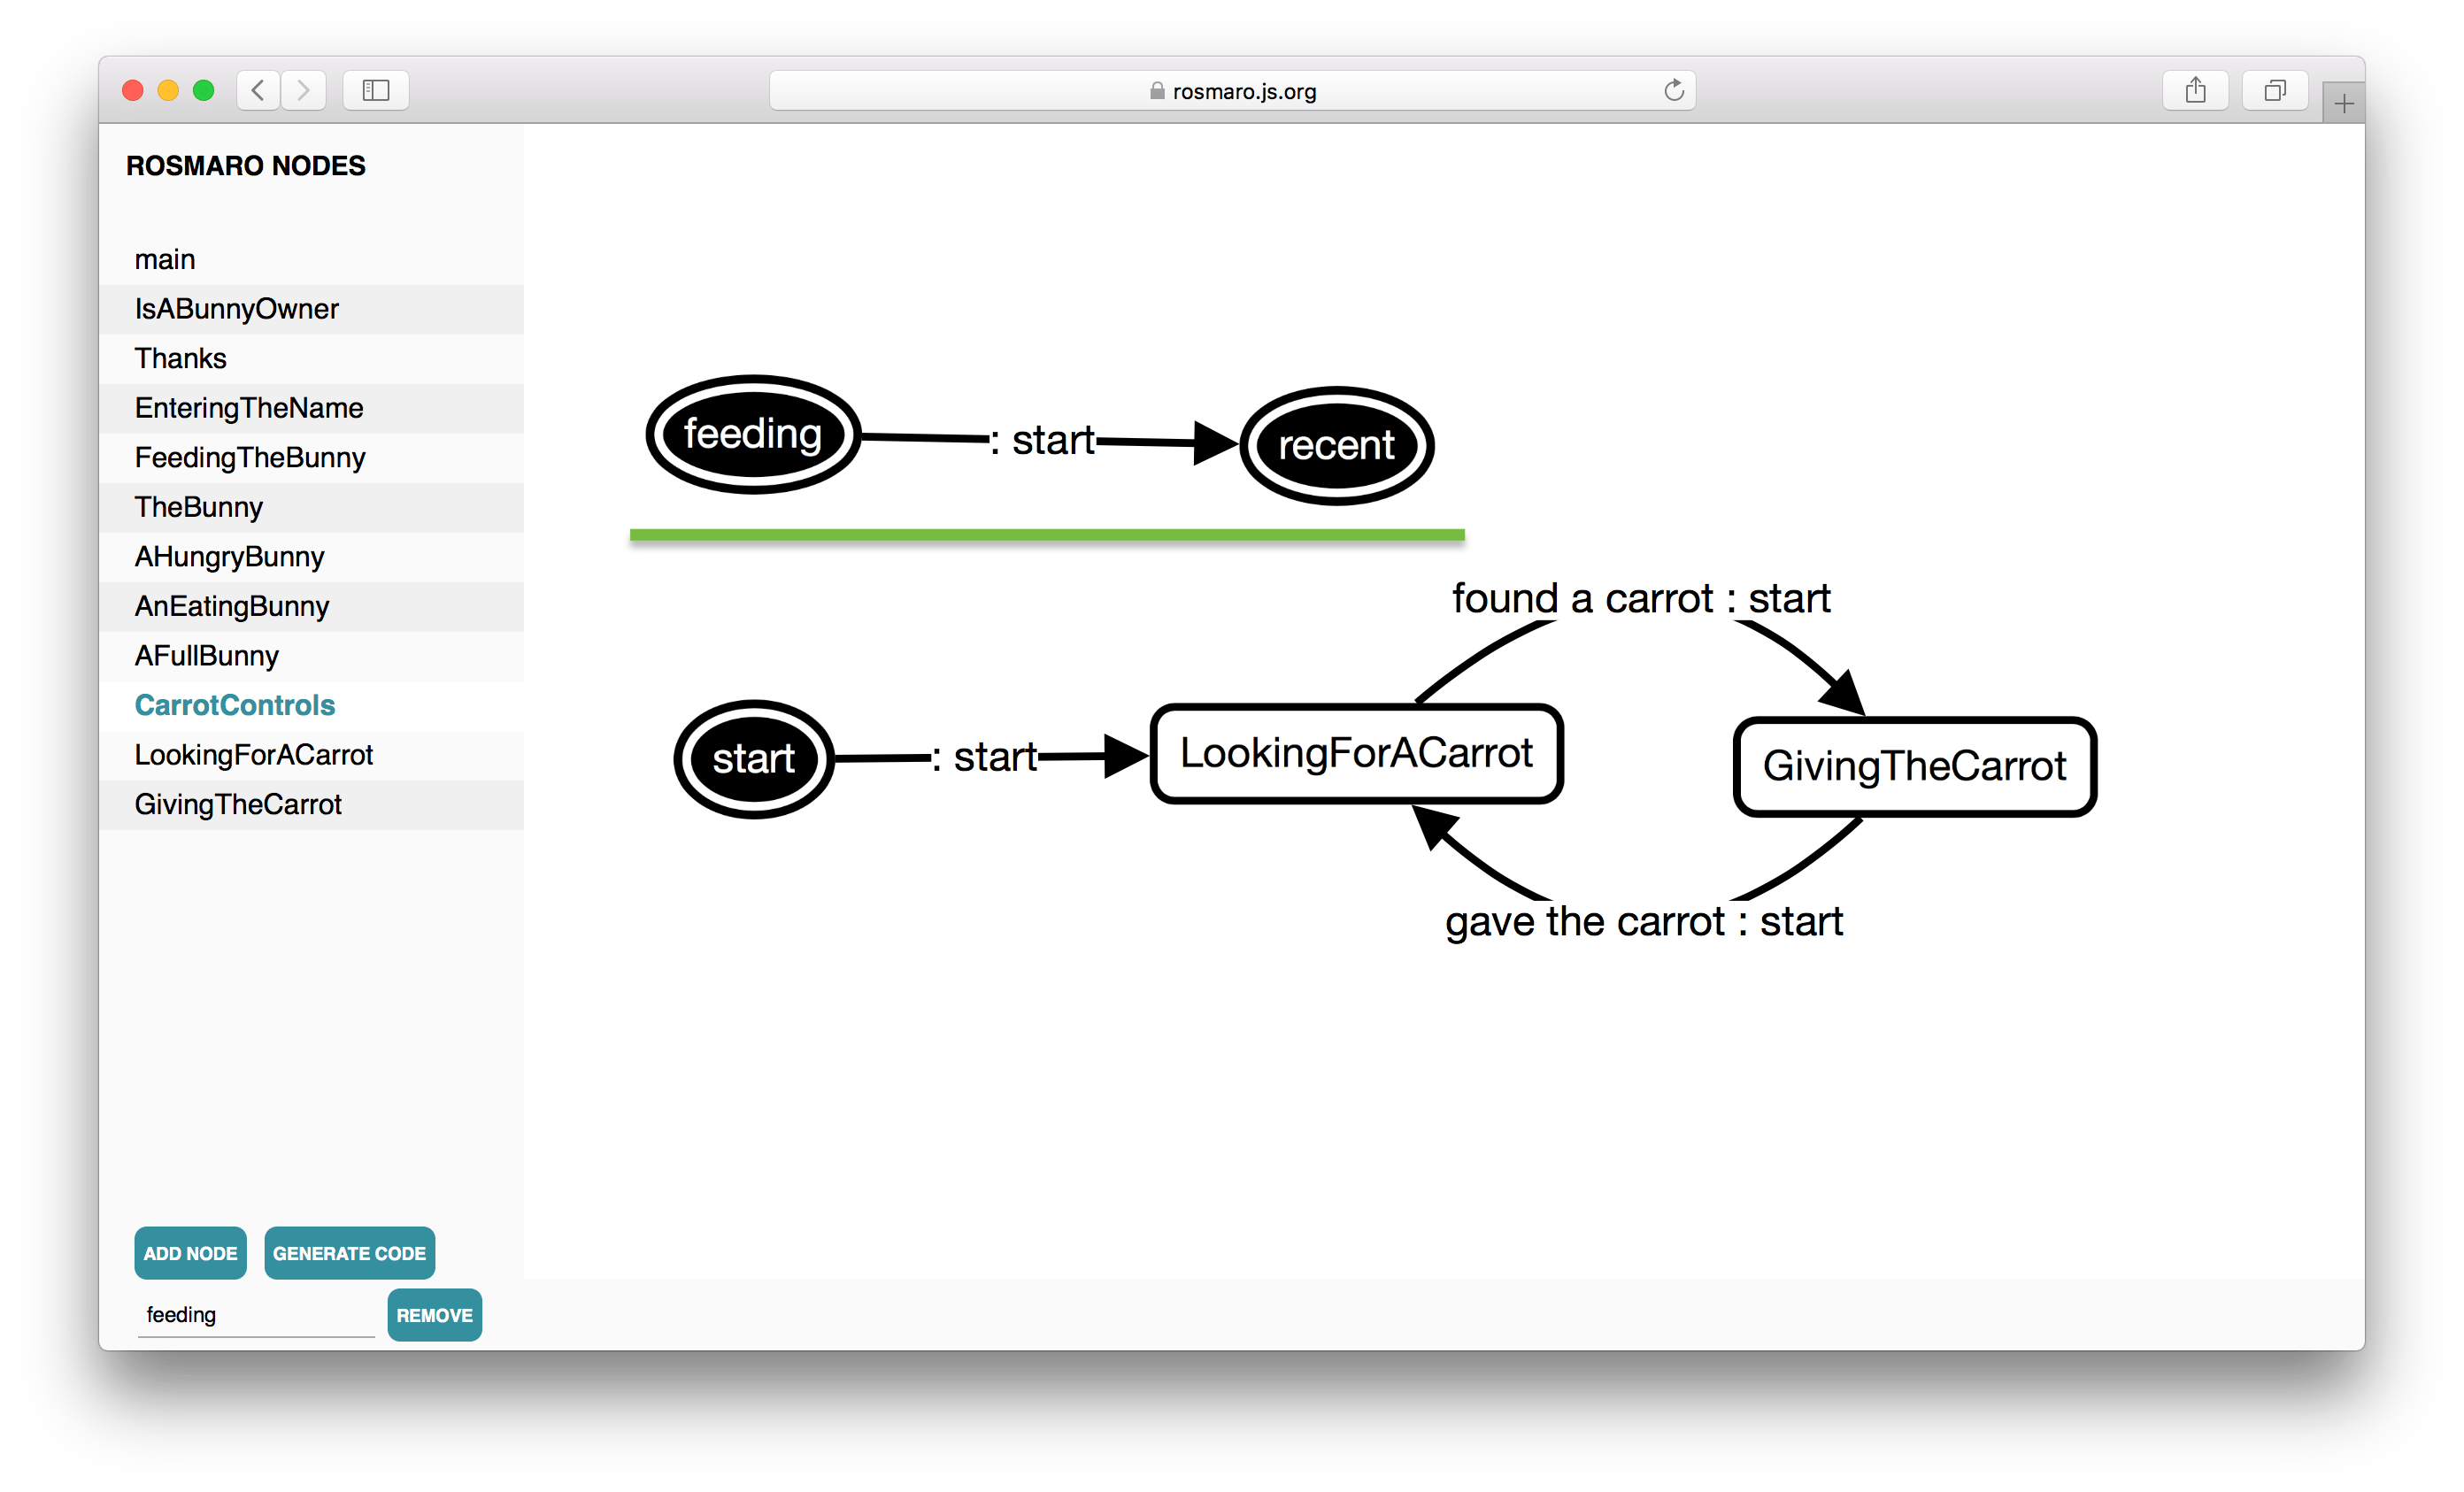Select the start entry oval in the graph
Image resolution: width=2464 pixels, height=1492 pixels.
pyautogui.click(x=753, y=759)
